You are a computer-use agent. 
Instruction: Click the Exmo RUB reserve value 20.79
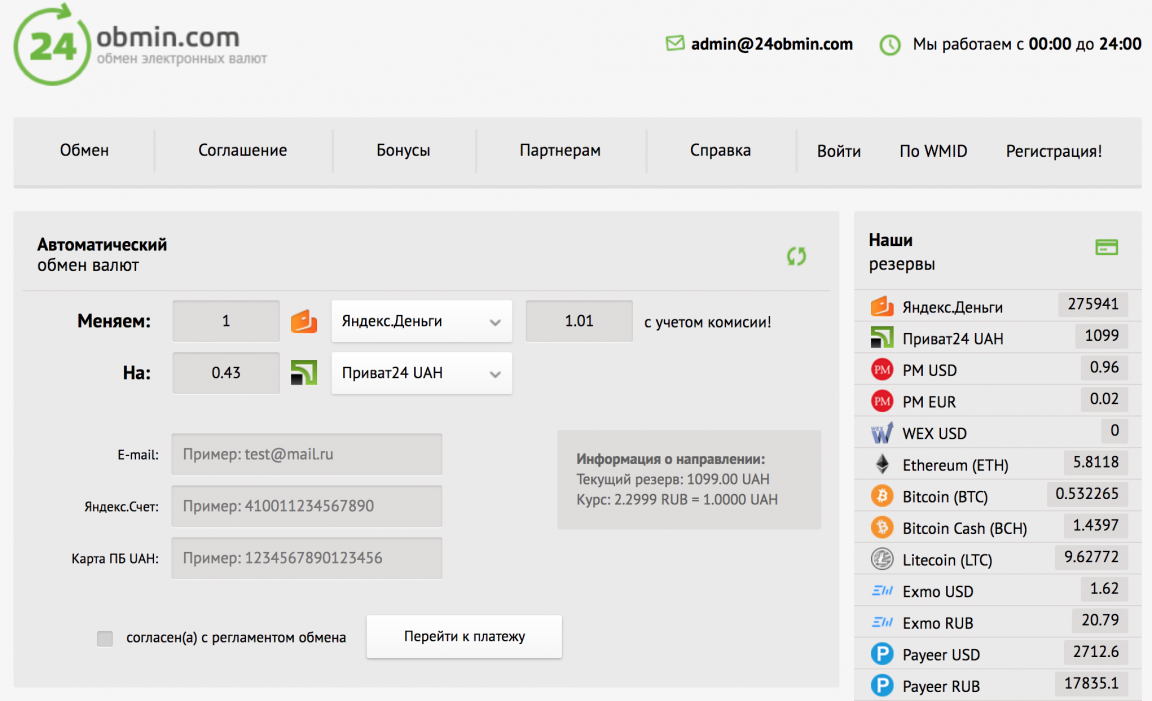coord(1100,619)
